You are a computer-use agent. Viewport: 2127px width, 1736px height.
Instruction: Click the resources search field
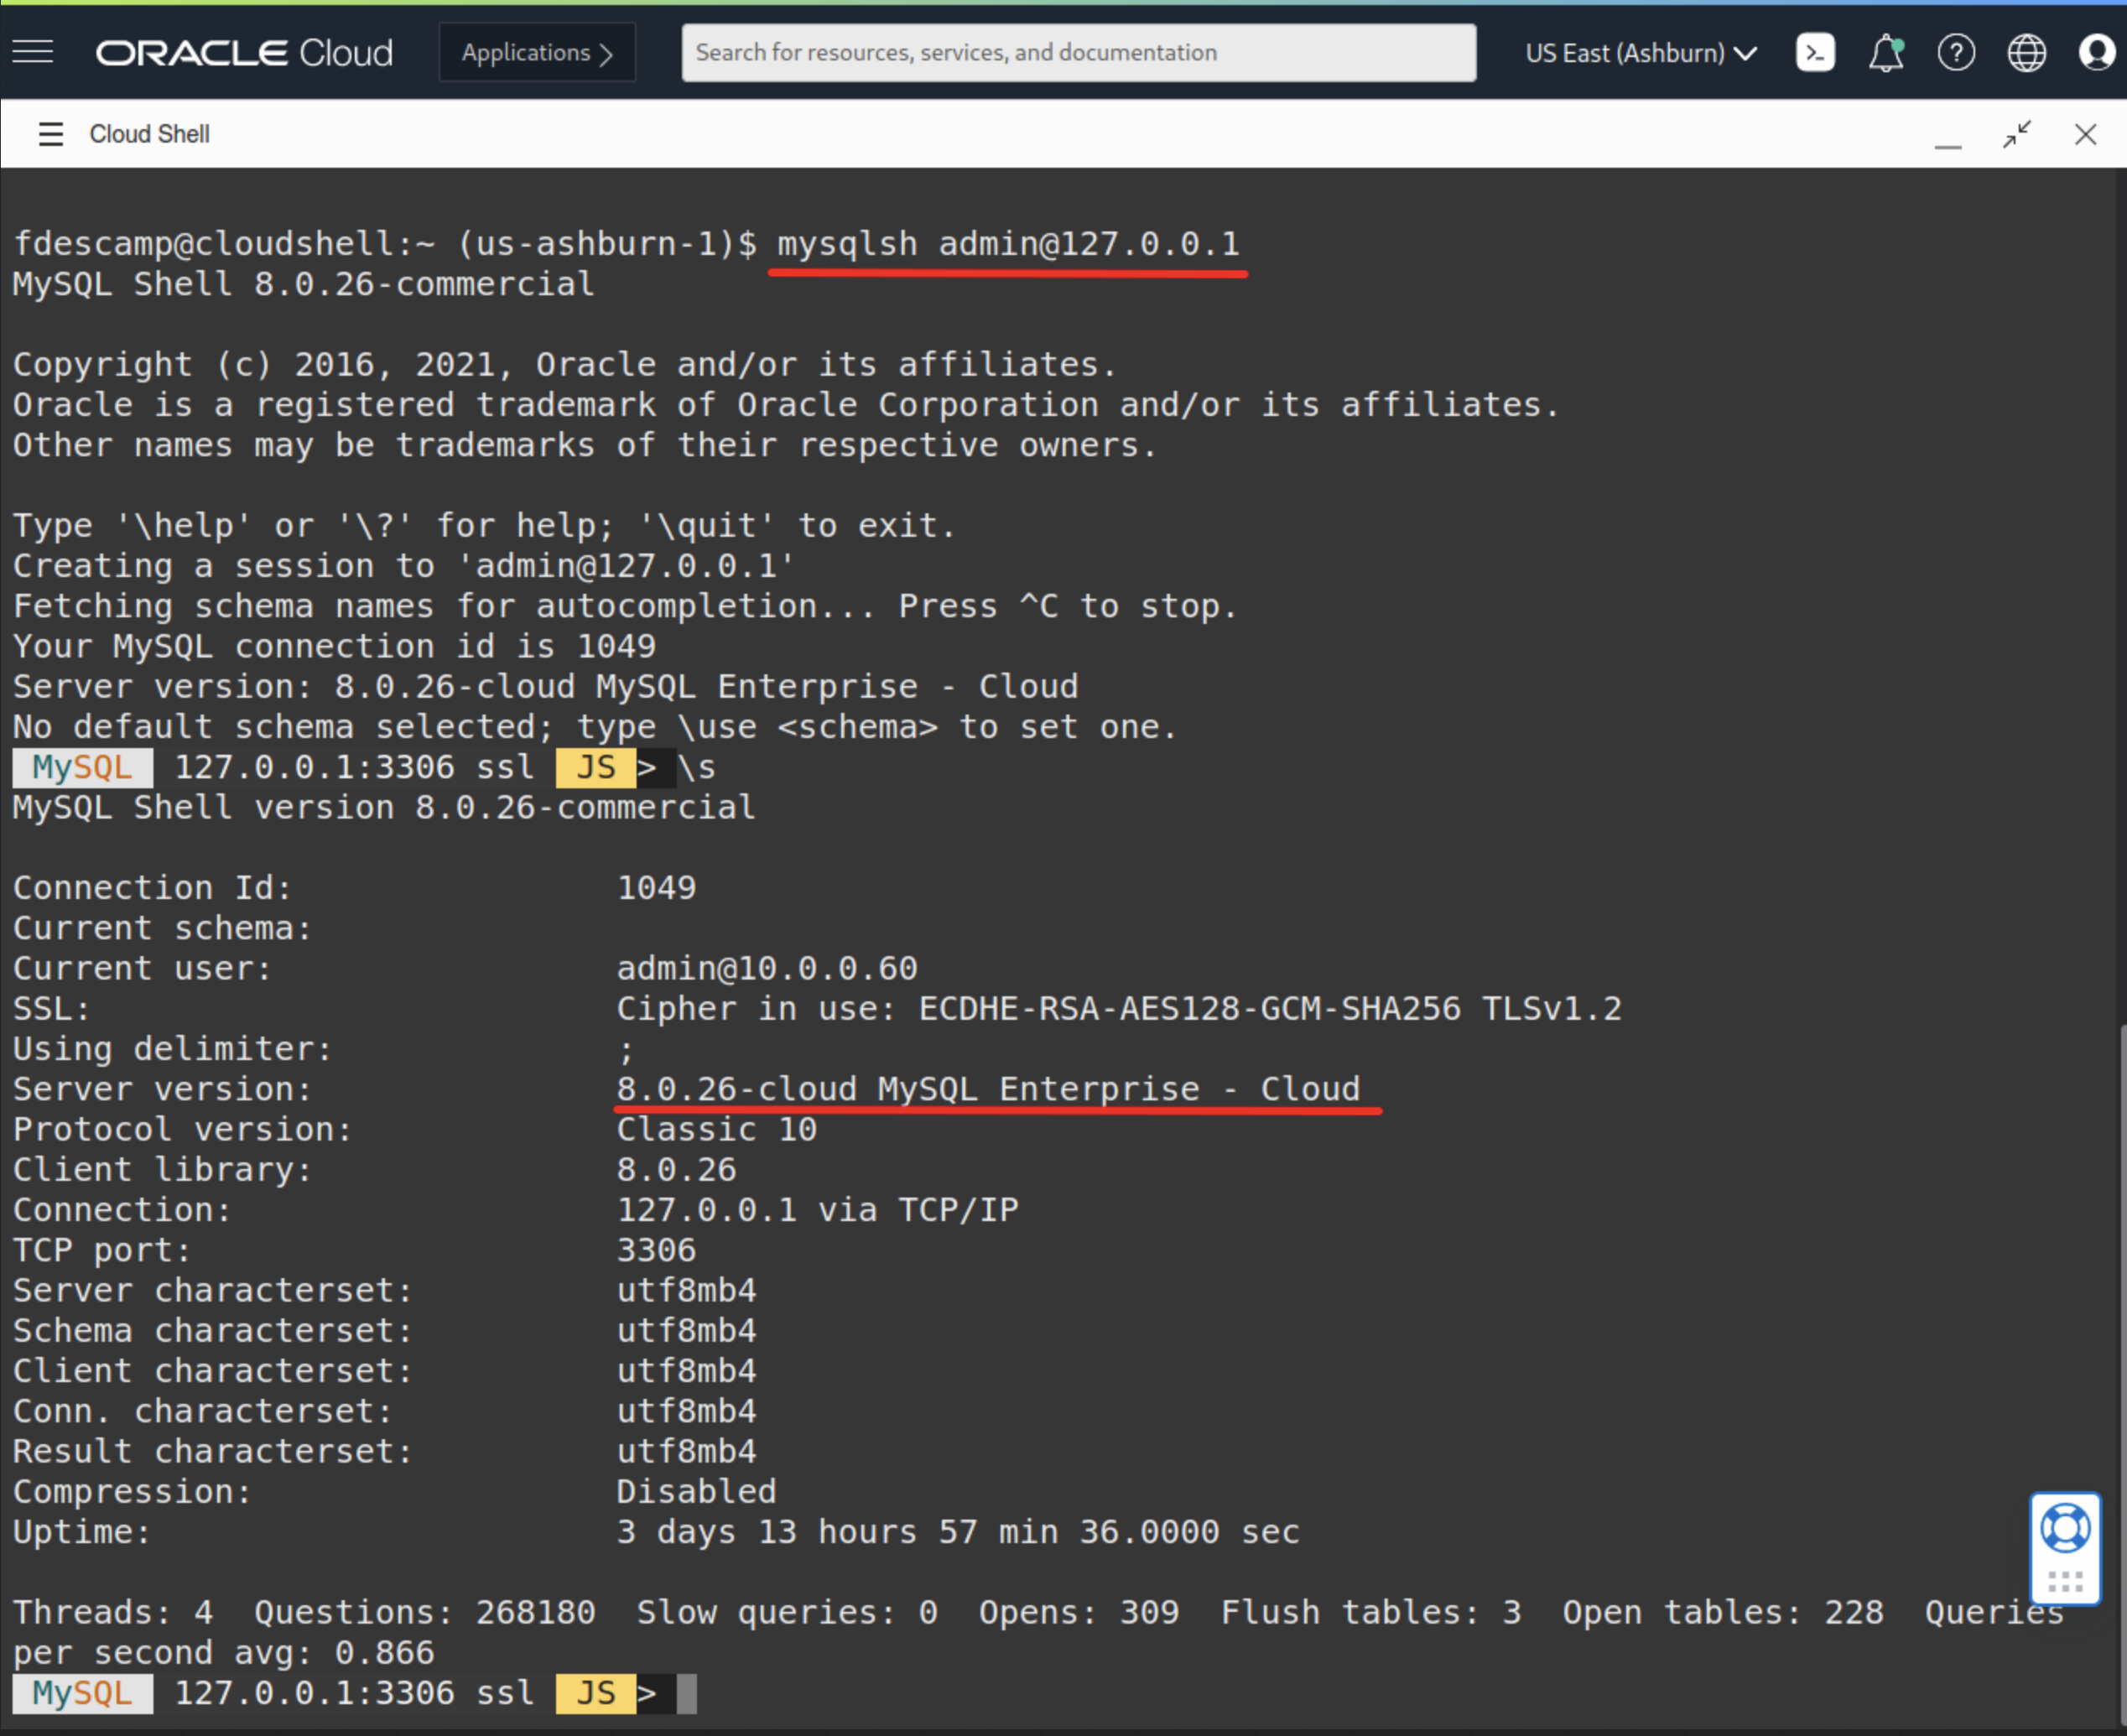pos(1078,53)
